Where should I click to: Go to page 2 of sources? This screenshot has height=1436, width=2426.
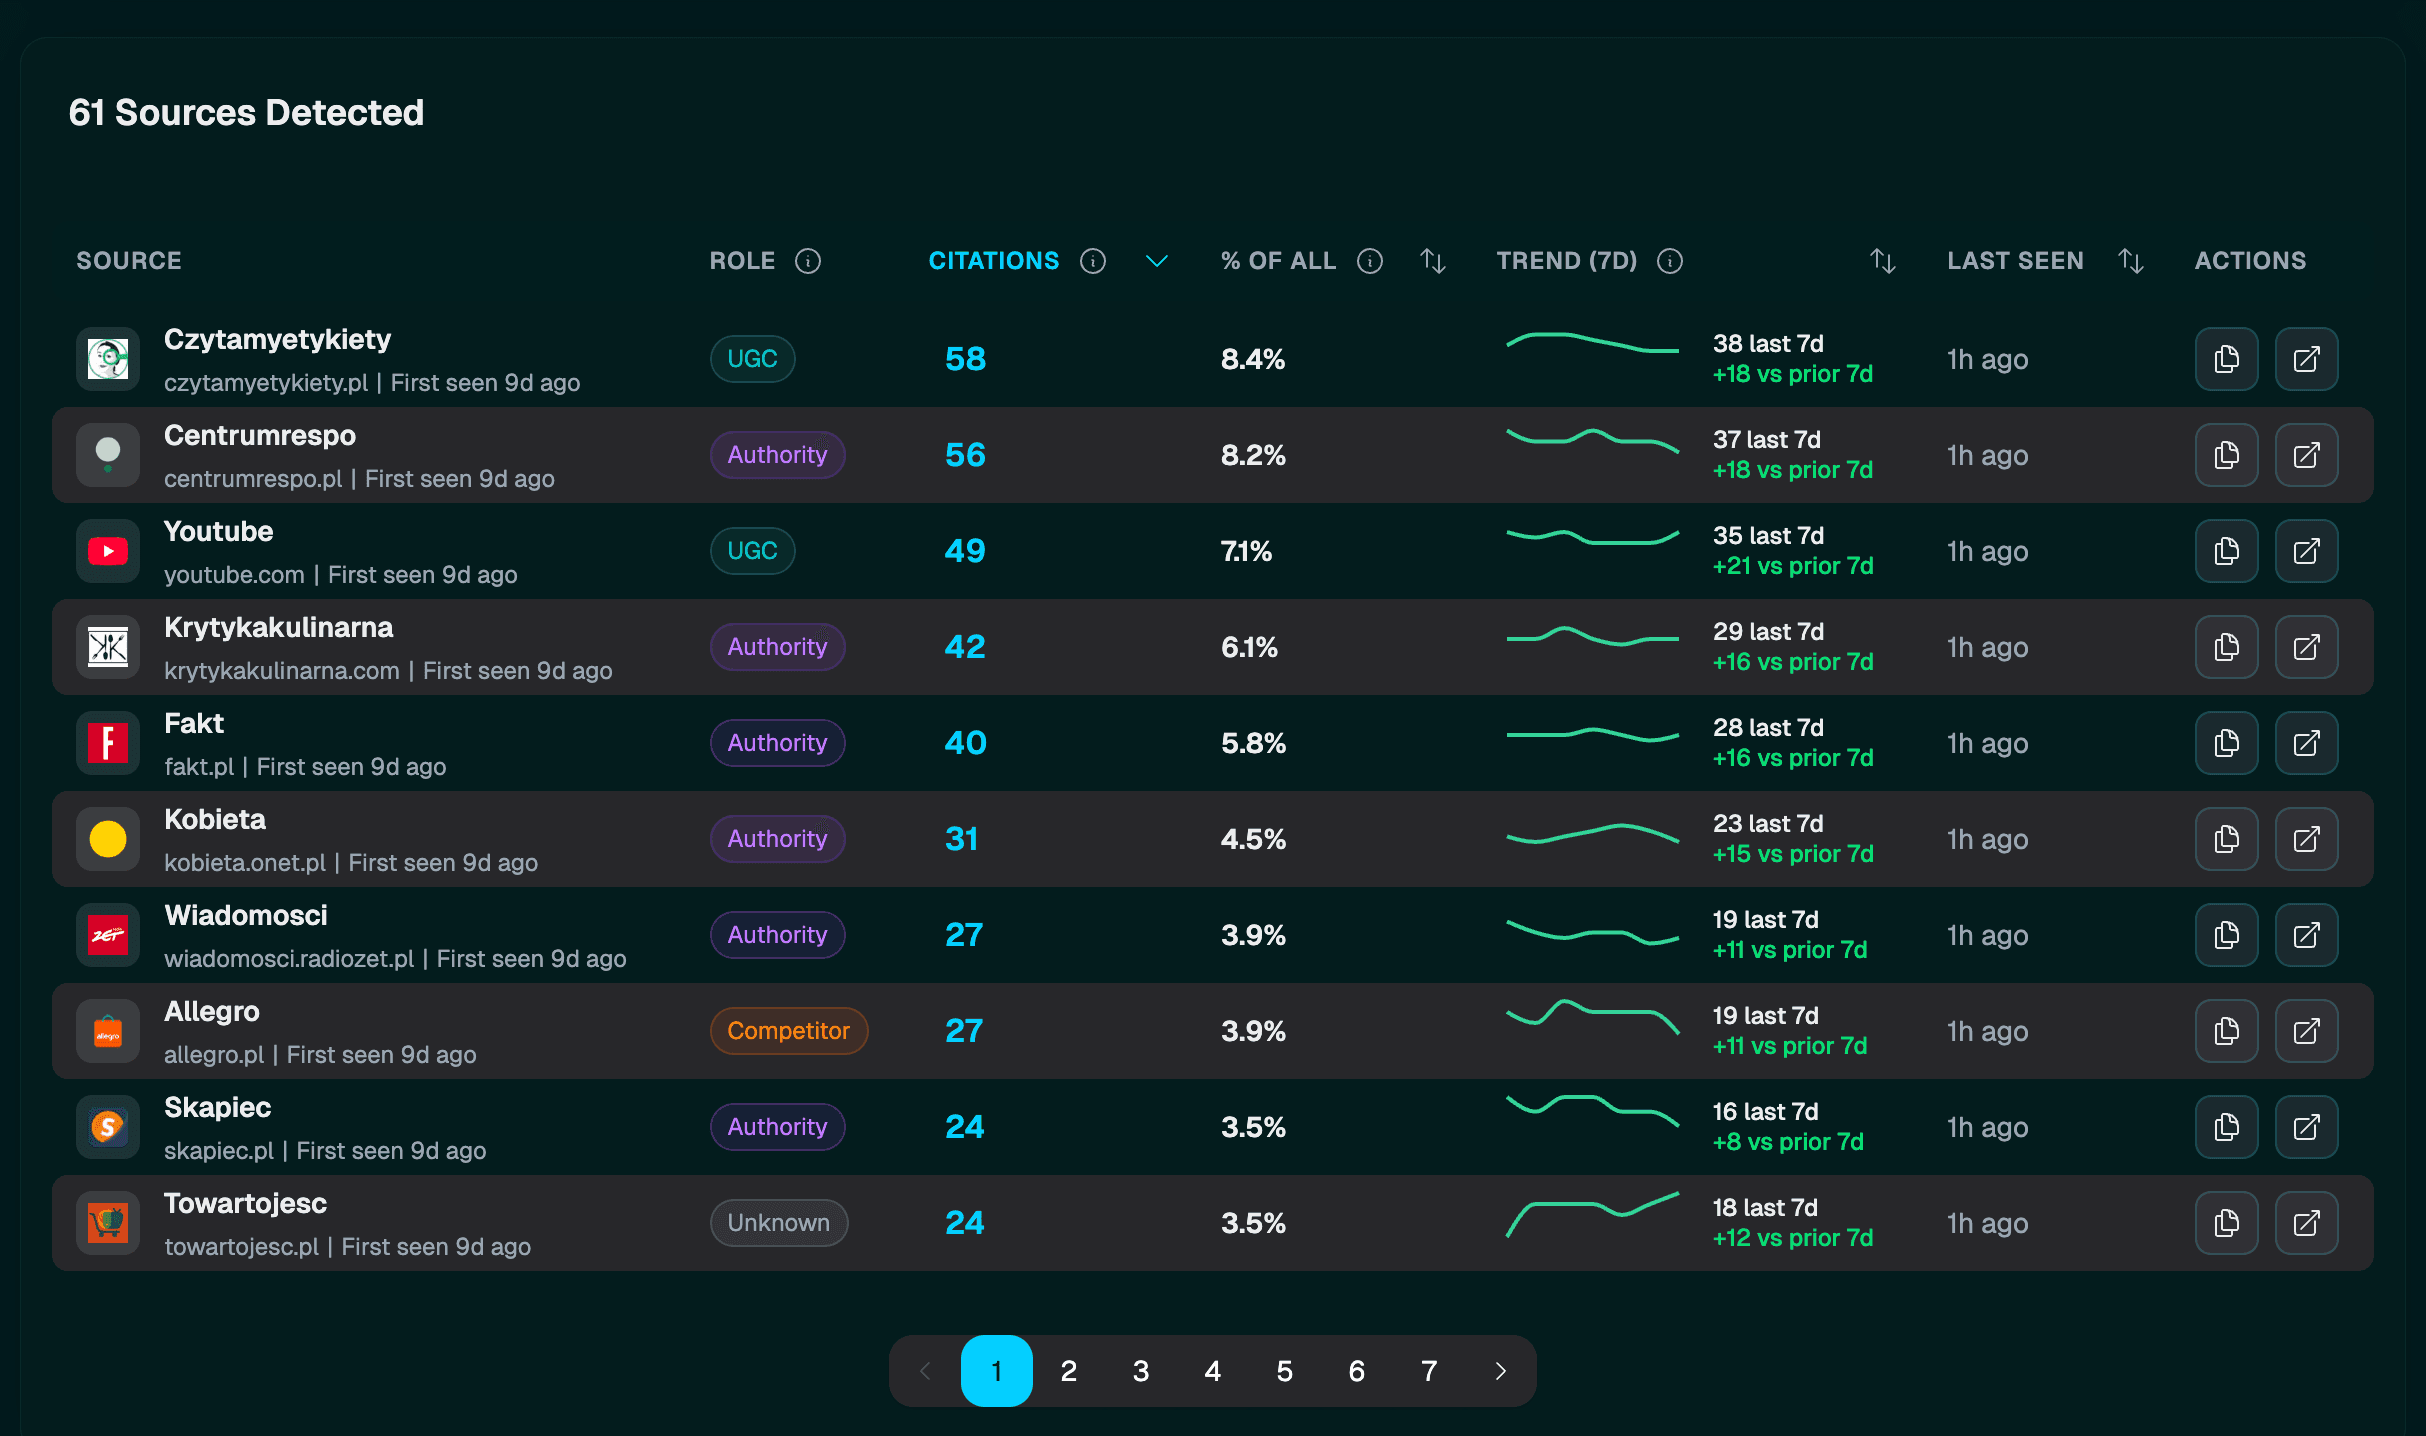click(x=1068, y=1370)
